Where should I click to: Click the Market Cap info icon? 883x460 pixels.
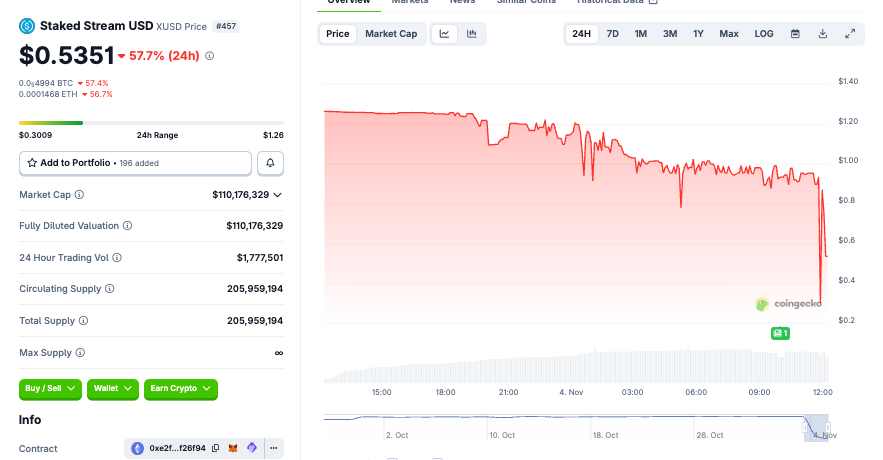pos(80,195)
